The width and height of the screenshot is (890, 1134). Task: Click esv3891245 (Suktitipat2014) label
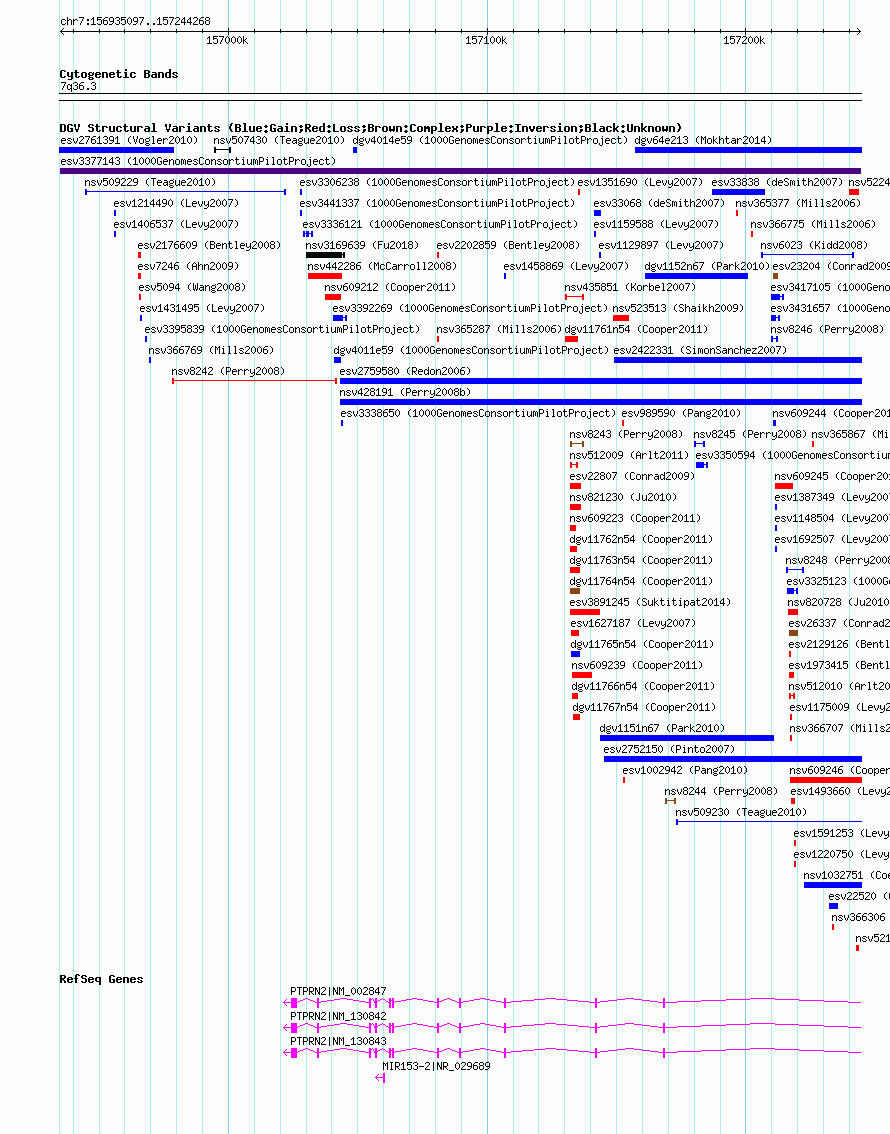(x=651, y=602)
